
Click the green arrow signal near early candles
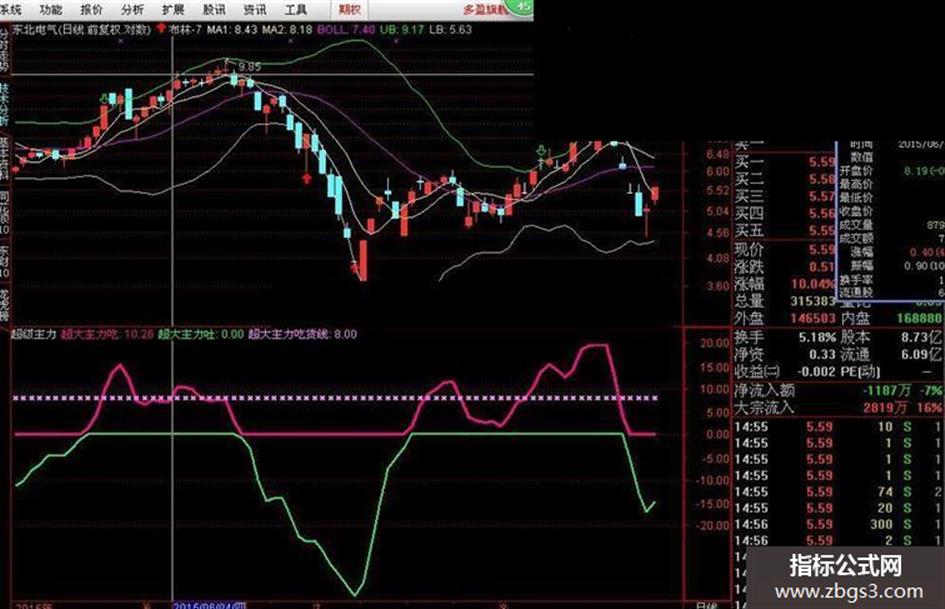click(x=102, y=97)
